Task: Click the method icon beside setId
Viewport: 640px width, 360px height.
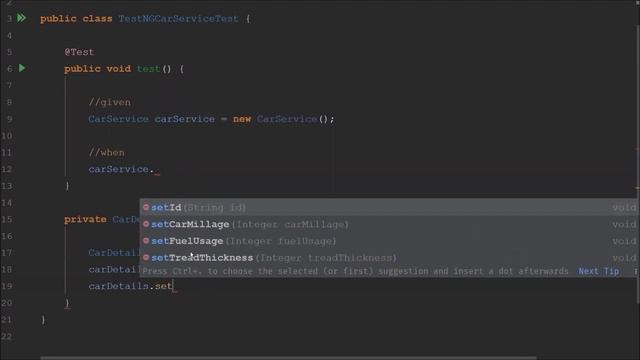Action: click(x=146, y=207)
